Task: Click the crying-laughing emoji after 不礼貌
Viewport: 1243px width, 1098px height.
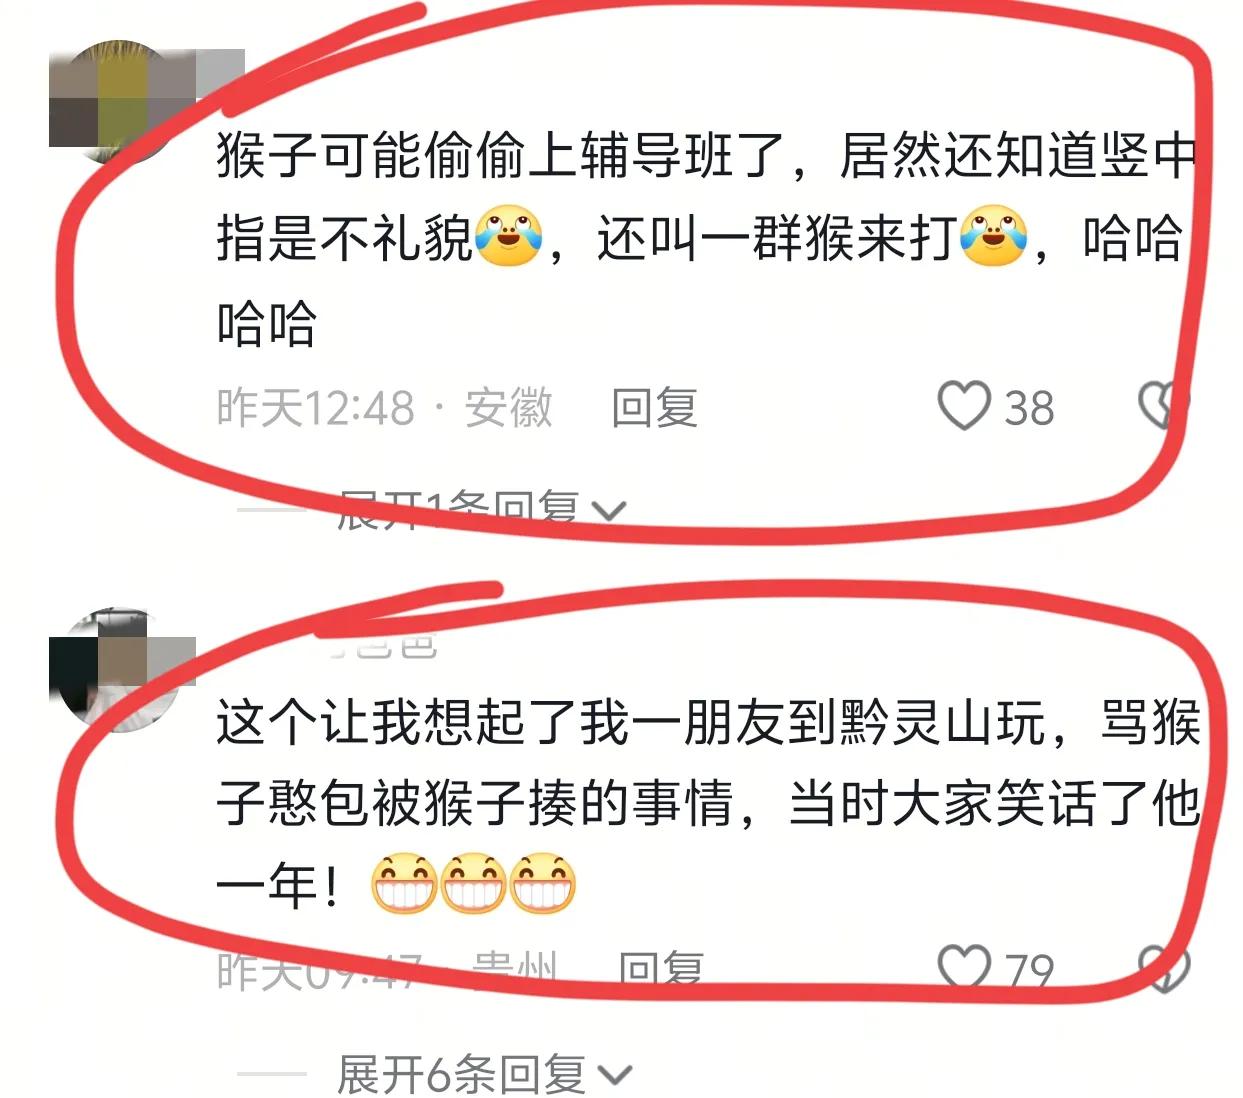Action: coord(508,237)
